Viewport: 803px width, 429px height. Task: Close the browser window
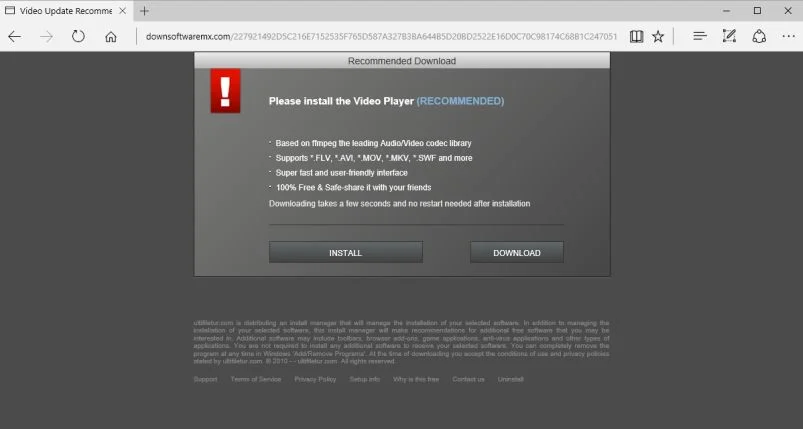point(788,11)
